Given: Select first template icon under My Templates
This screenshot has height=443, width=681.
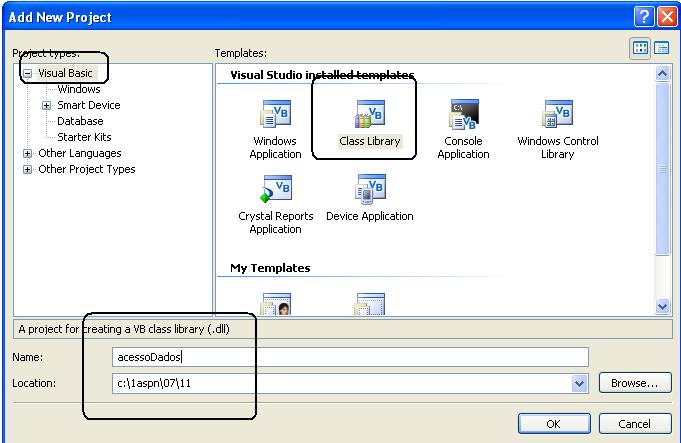Looking at the screenshot, I should pyautogui.click(x=276, y=304).
